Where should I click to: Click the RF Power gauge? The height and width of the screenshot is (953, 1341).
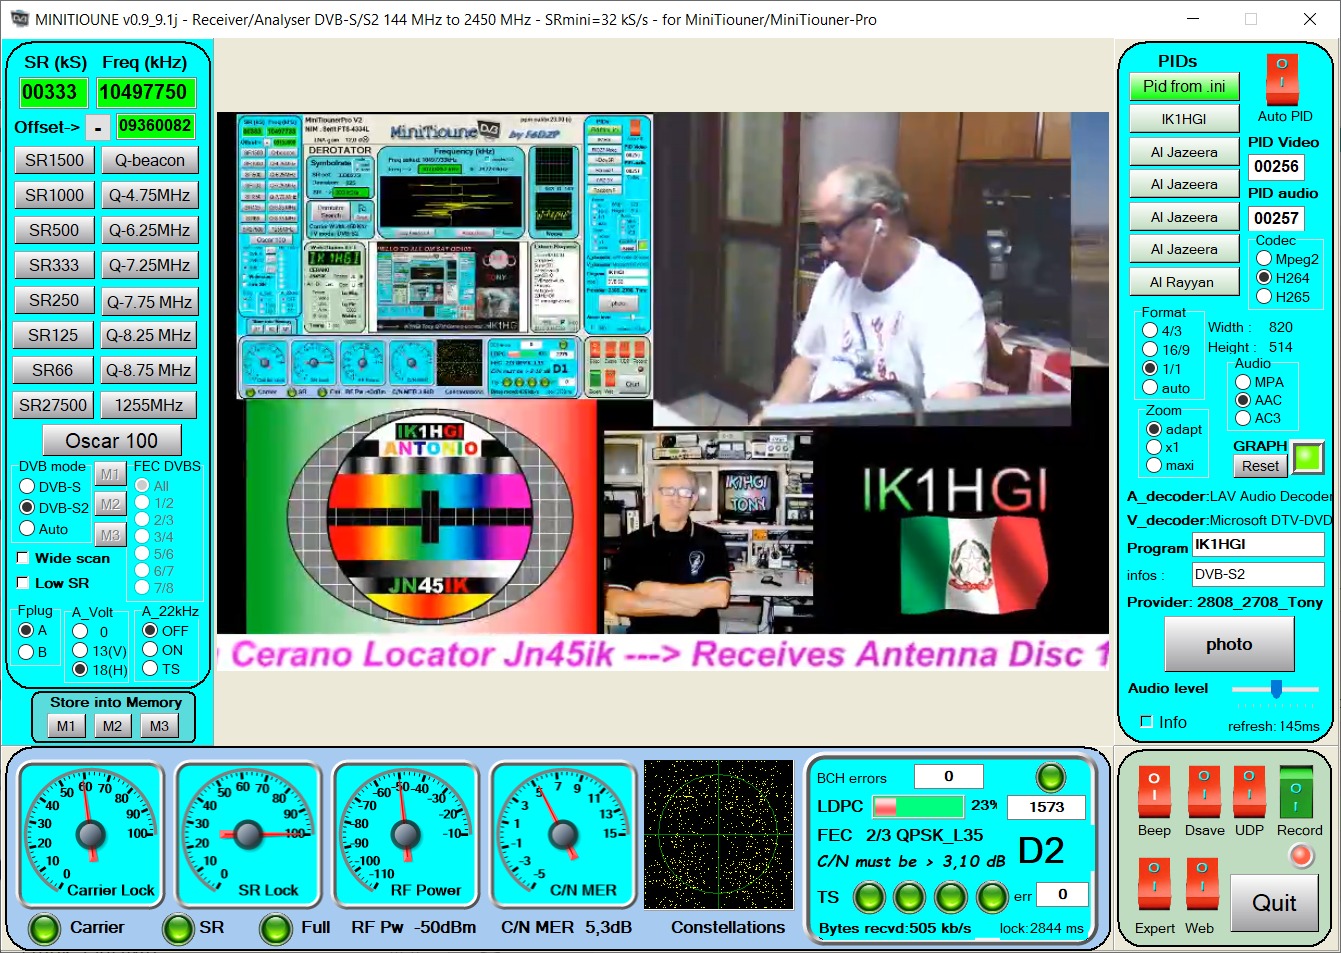(404, 834)
